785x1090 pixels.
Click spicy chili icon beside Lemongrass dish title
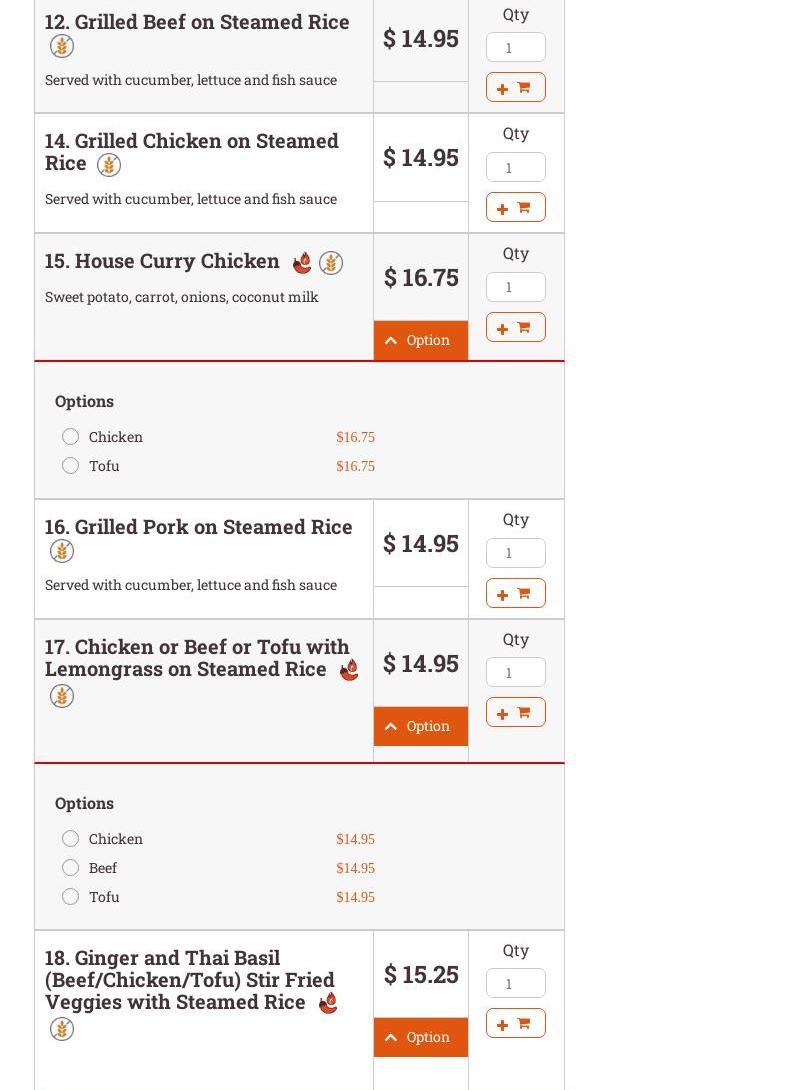click(349, 670)
